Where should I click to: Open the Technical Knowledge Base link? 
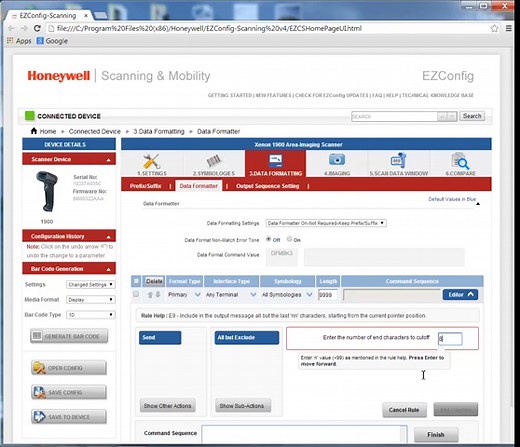click(x=438, y=95)
